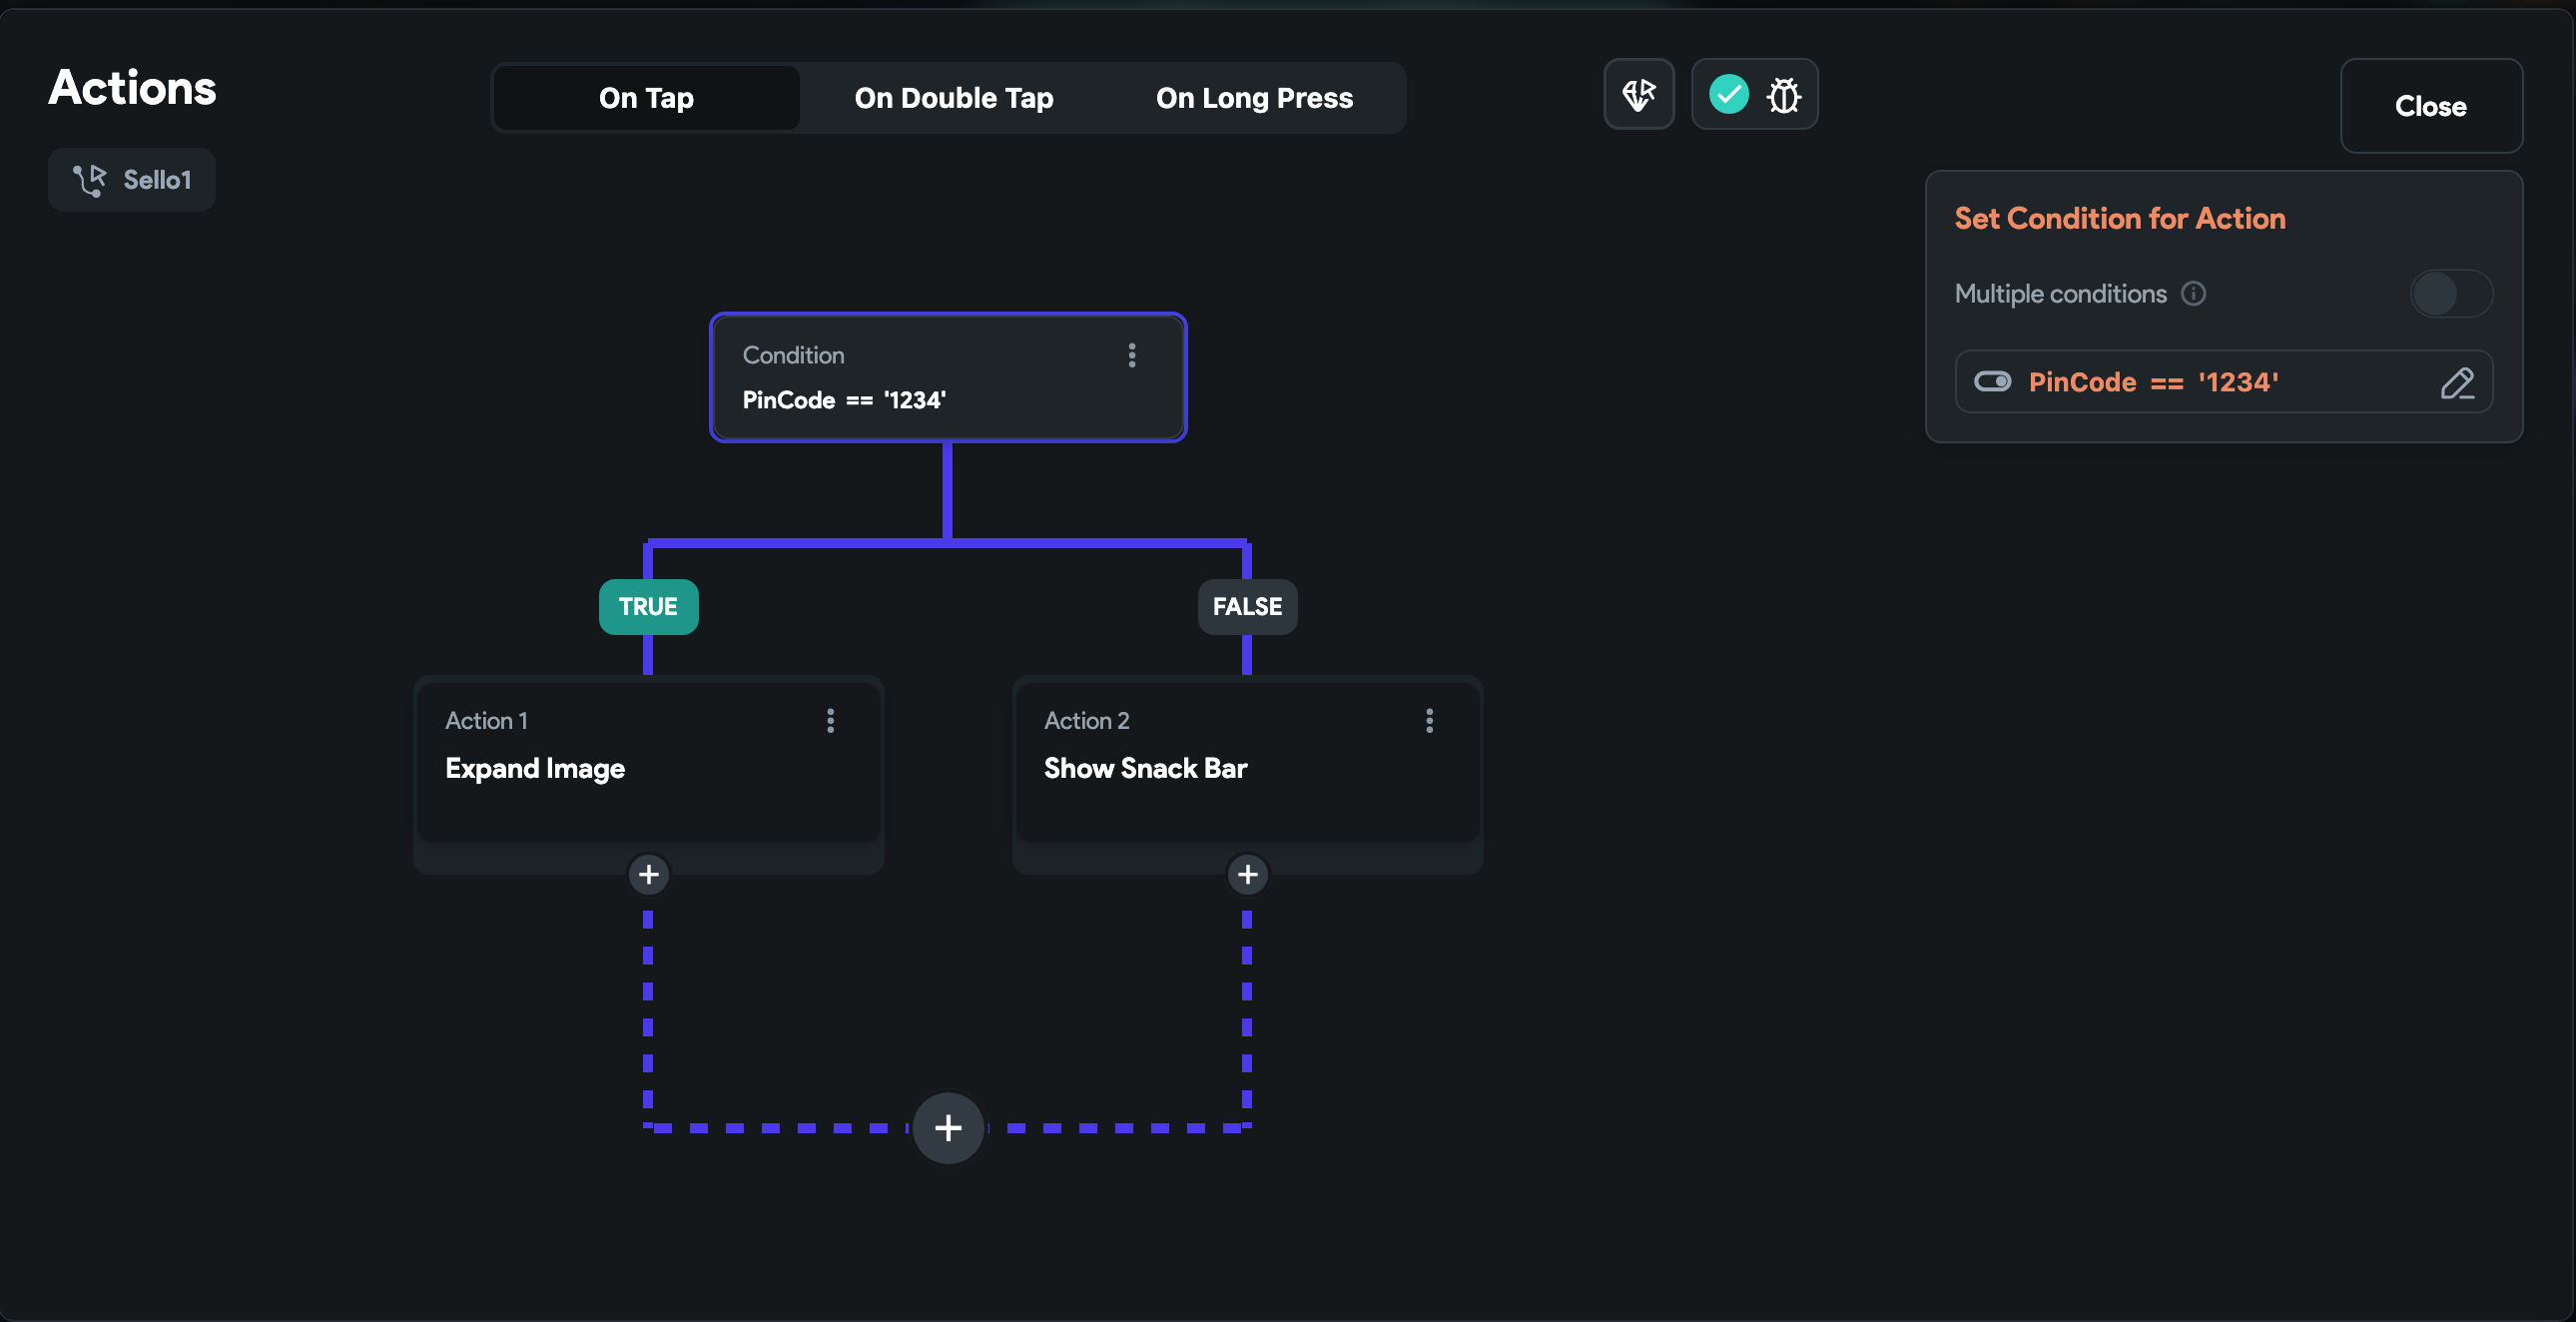
Task: Click the green checkmark status icon
Action: tap(1728, 95)
